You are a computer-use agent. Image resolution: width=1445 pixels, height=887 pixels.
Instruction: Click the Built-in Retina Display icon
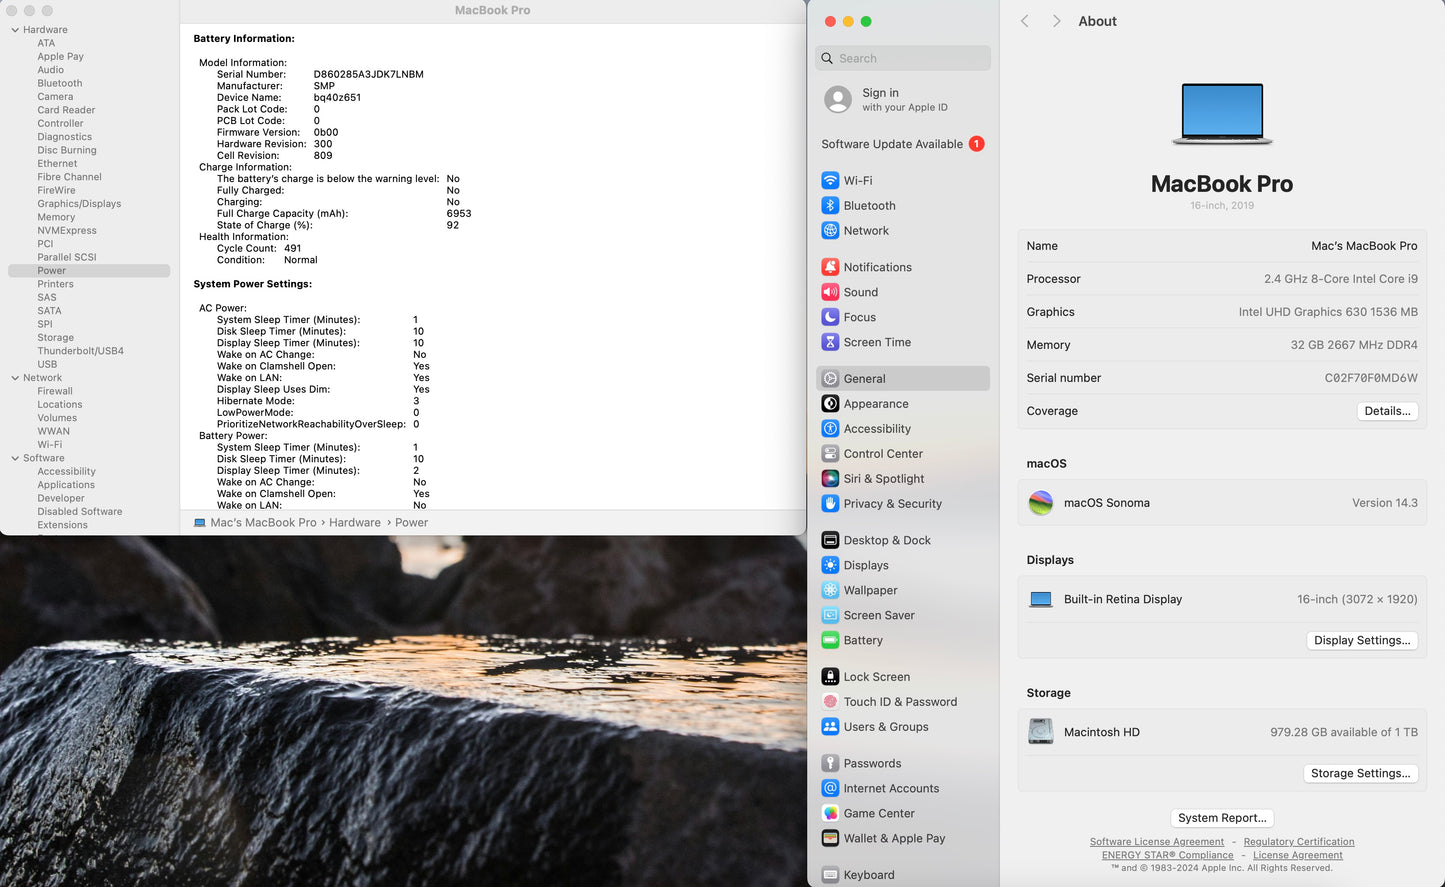click(x=1041, y=600)
